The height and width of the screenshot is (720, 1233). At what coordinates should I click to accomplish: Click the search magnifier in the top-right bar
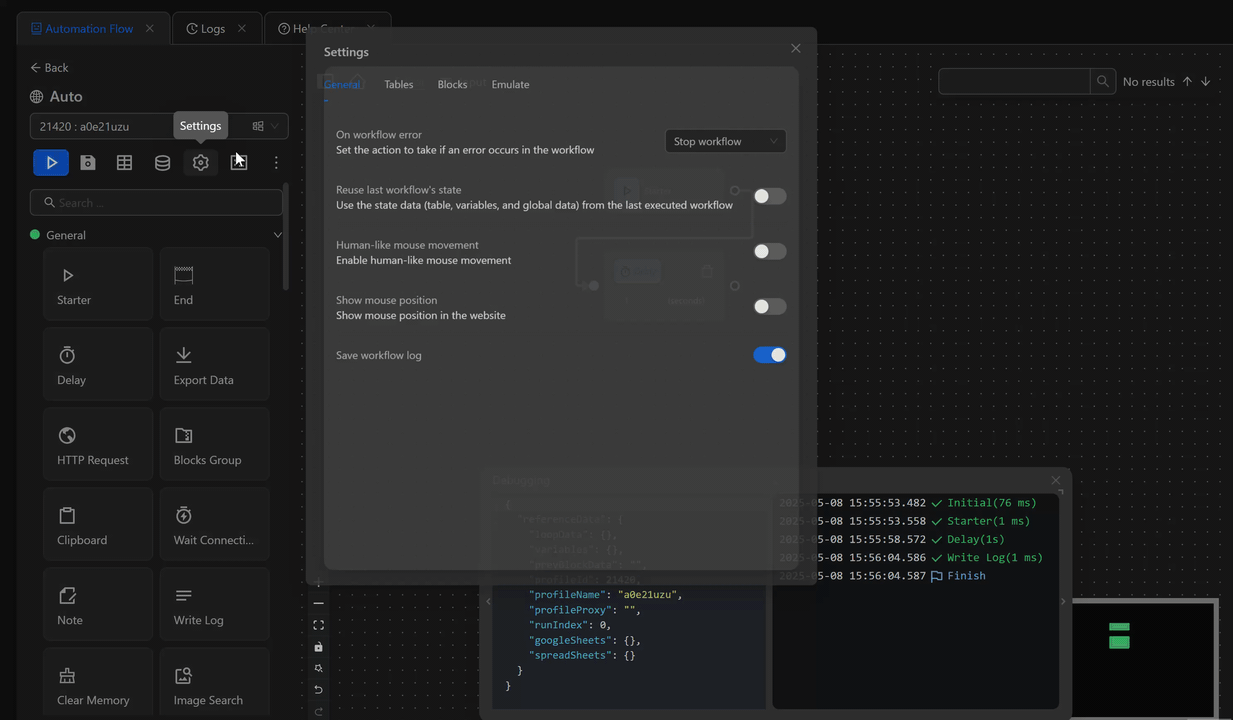(1102, 81)
